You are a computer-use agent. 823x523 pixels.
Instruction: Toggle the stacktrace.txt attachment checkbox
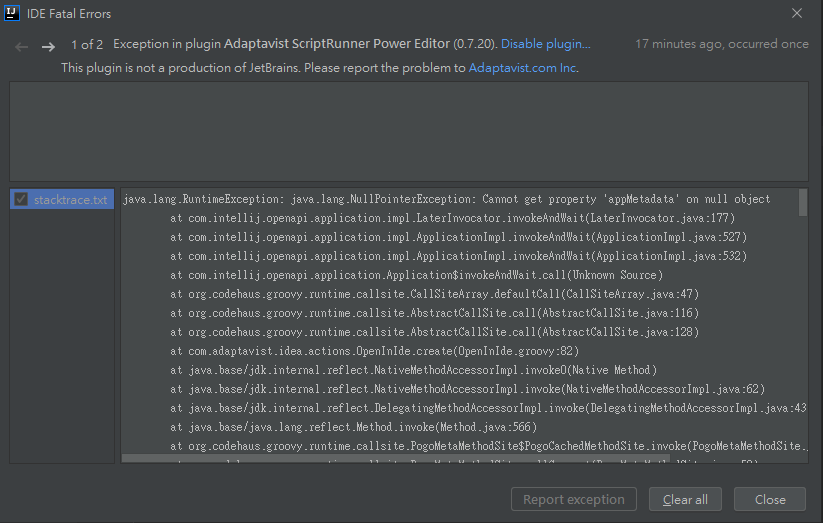click(21, 200)
